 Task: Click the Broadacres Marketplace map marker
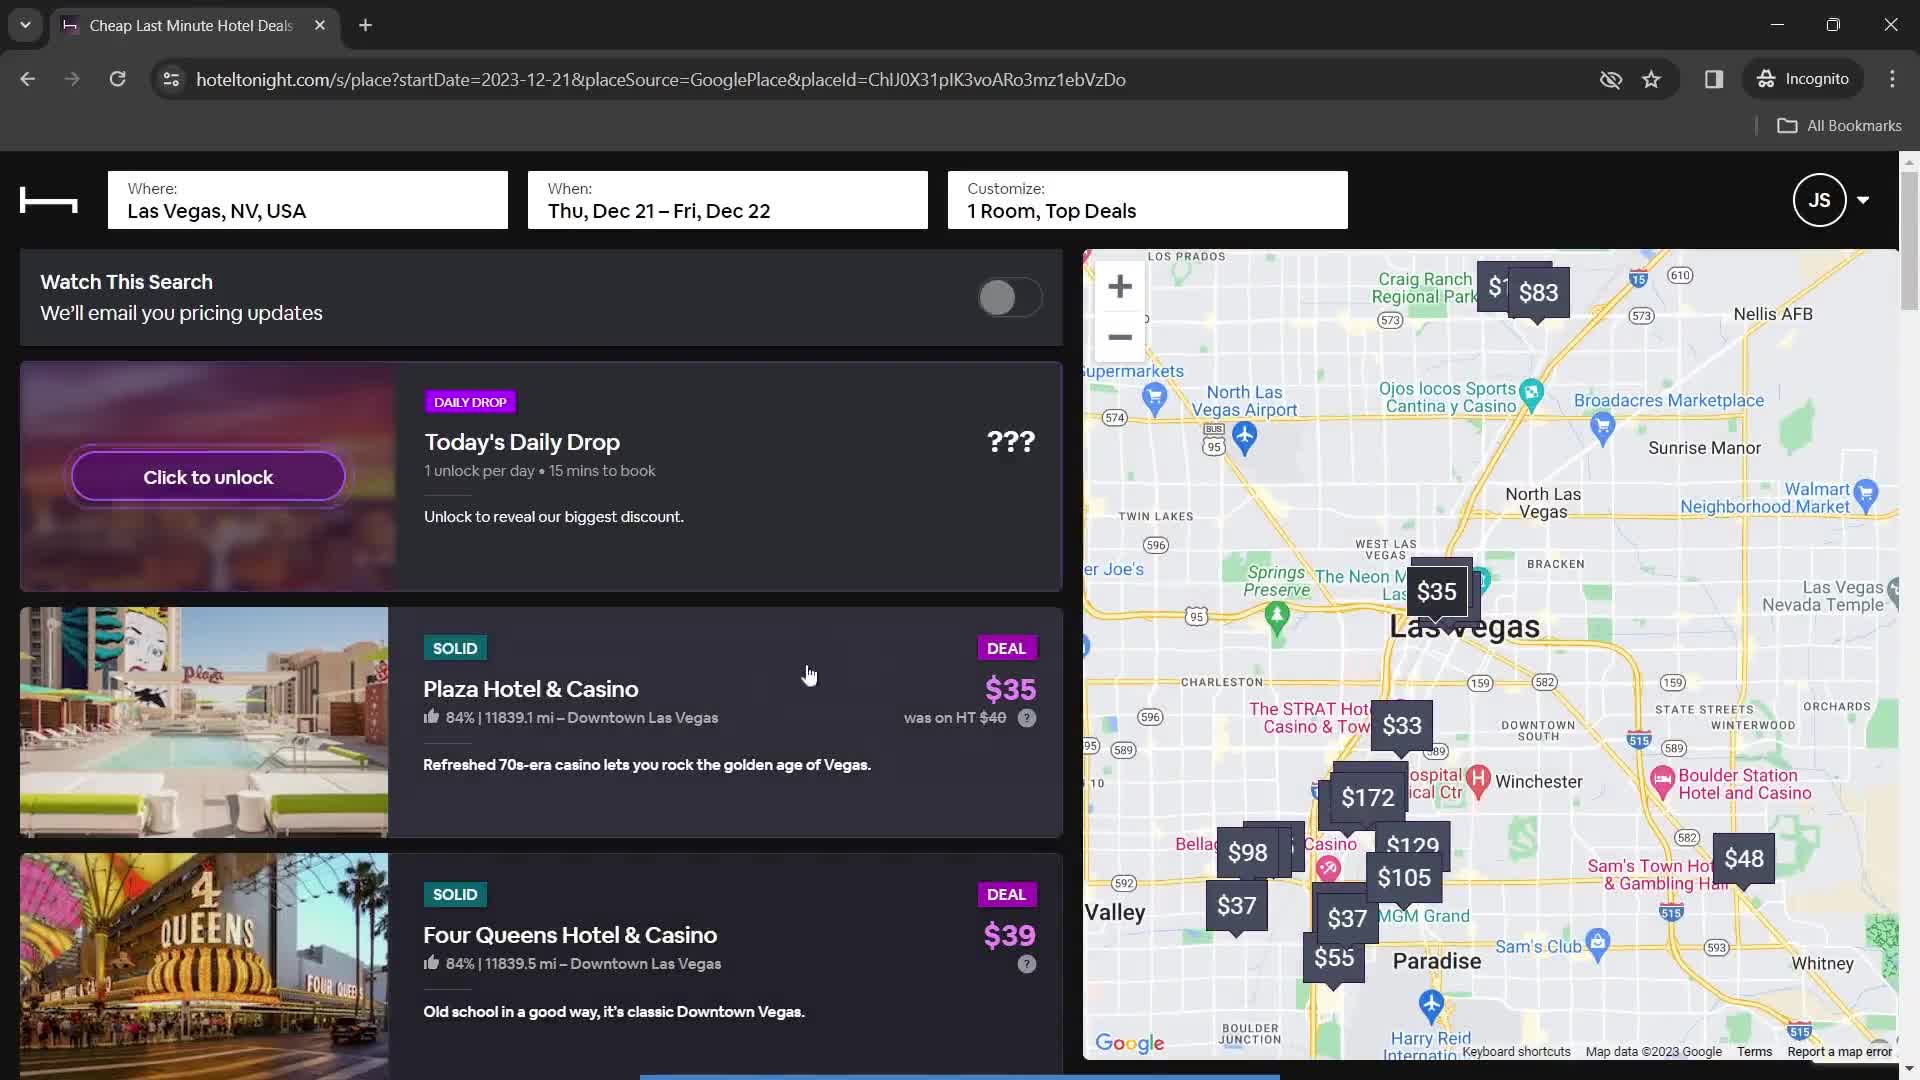[x=1602, y=428]
